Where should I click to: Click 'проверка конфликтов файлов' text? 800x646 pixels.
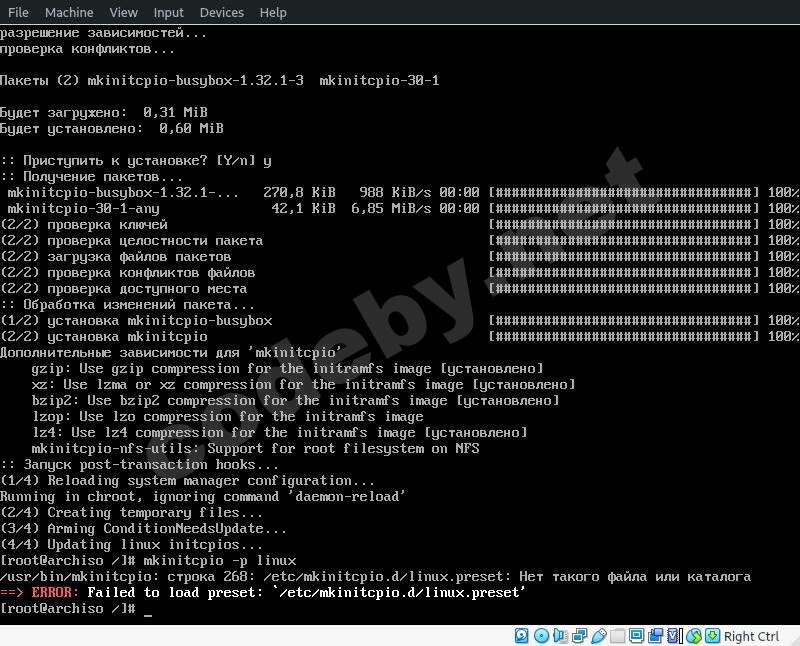click(151, 272)
